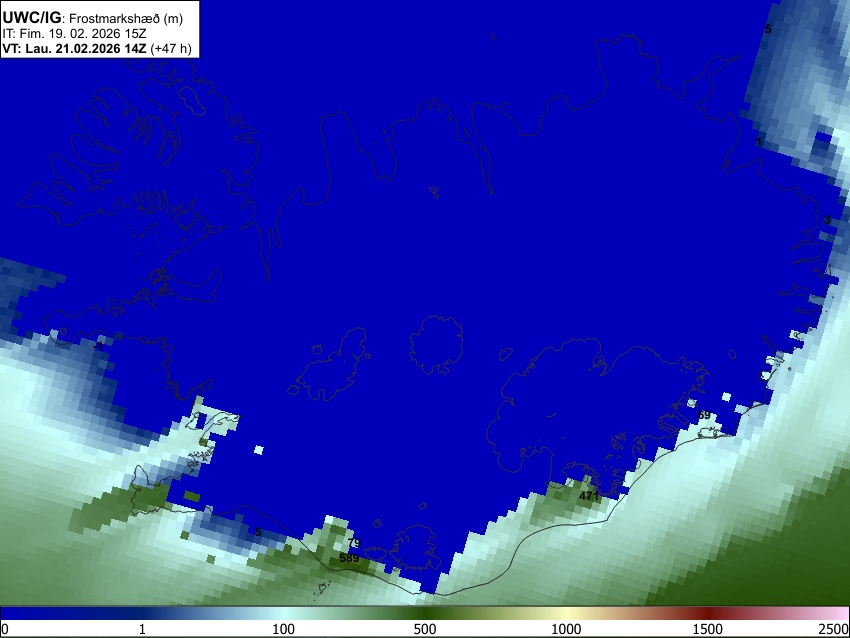Click the dark red colorbar segment above 1500

(x=707, y=613)
